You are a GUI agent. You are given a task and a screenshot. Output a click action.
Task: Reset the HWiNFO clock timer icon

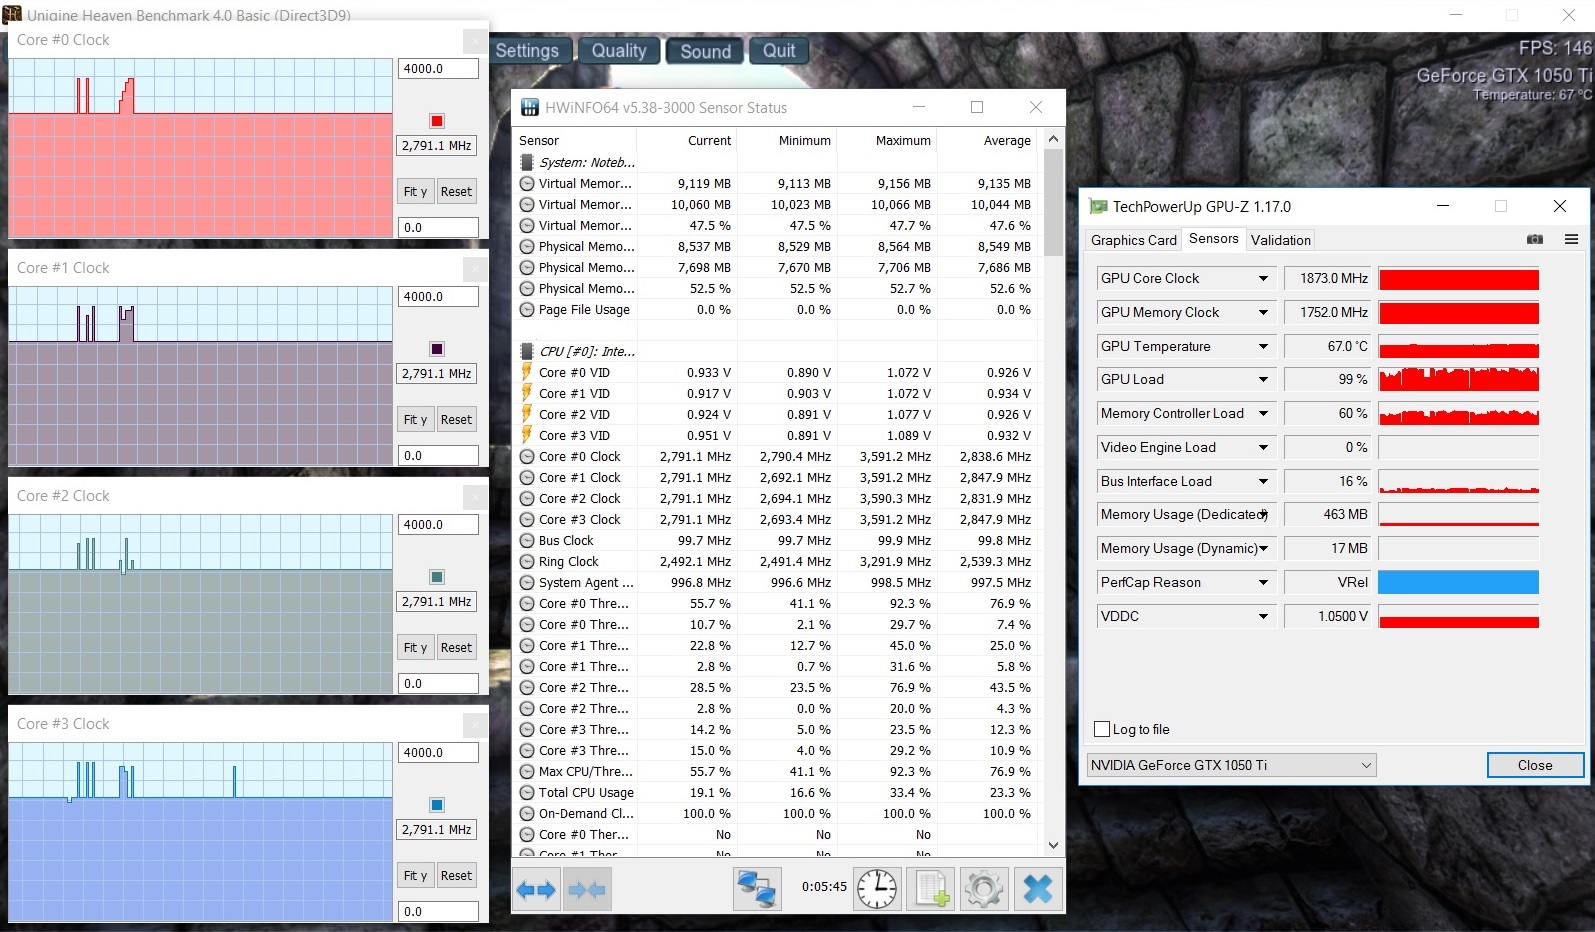(x=877, y=889)
